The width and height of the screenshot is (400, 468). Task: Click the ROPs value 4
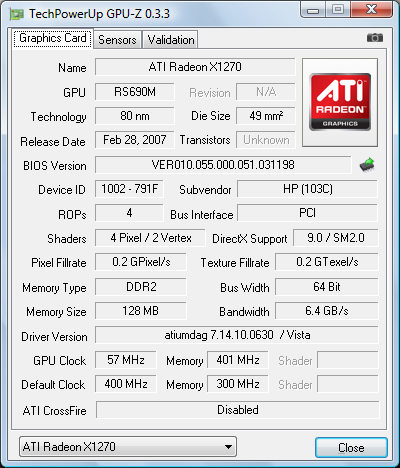pos(129,213)
